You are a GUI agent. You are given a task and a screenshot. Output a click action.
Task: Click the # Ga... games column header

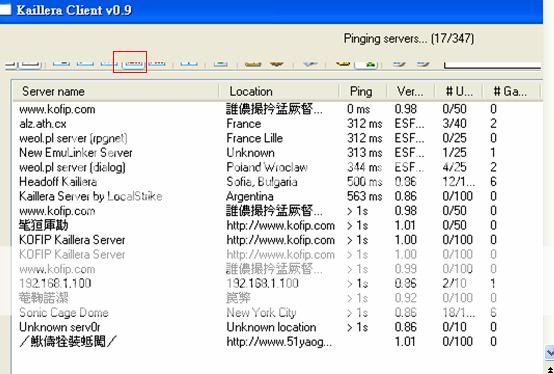click(511, 91)
